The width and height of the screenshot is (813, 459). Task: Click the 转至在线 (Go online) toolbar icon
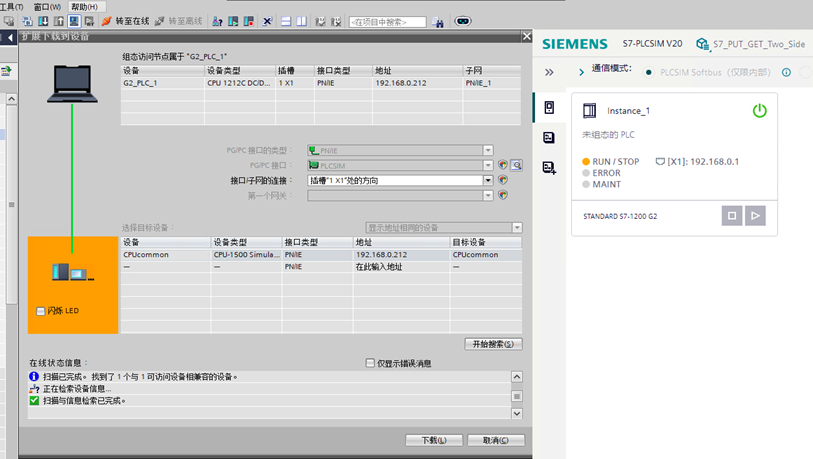(125, 21)
